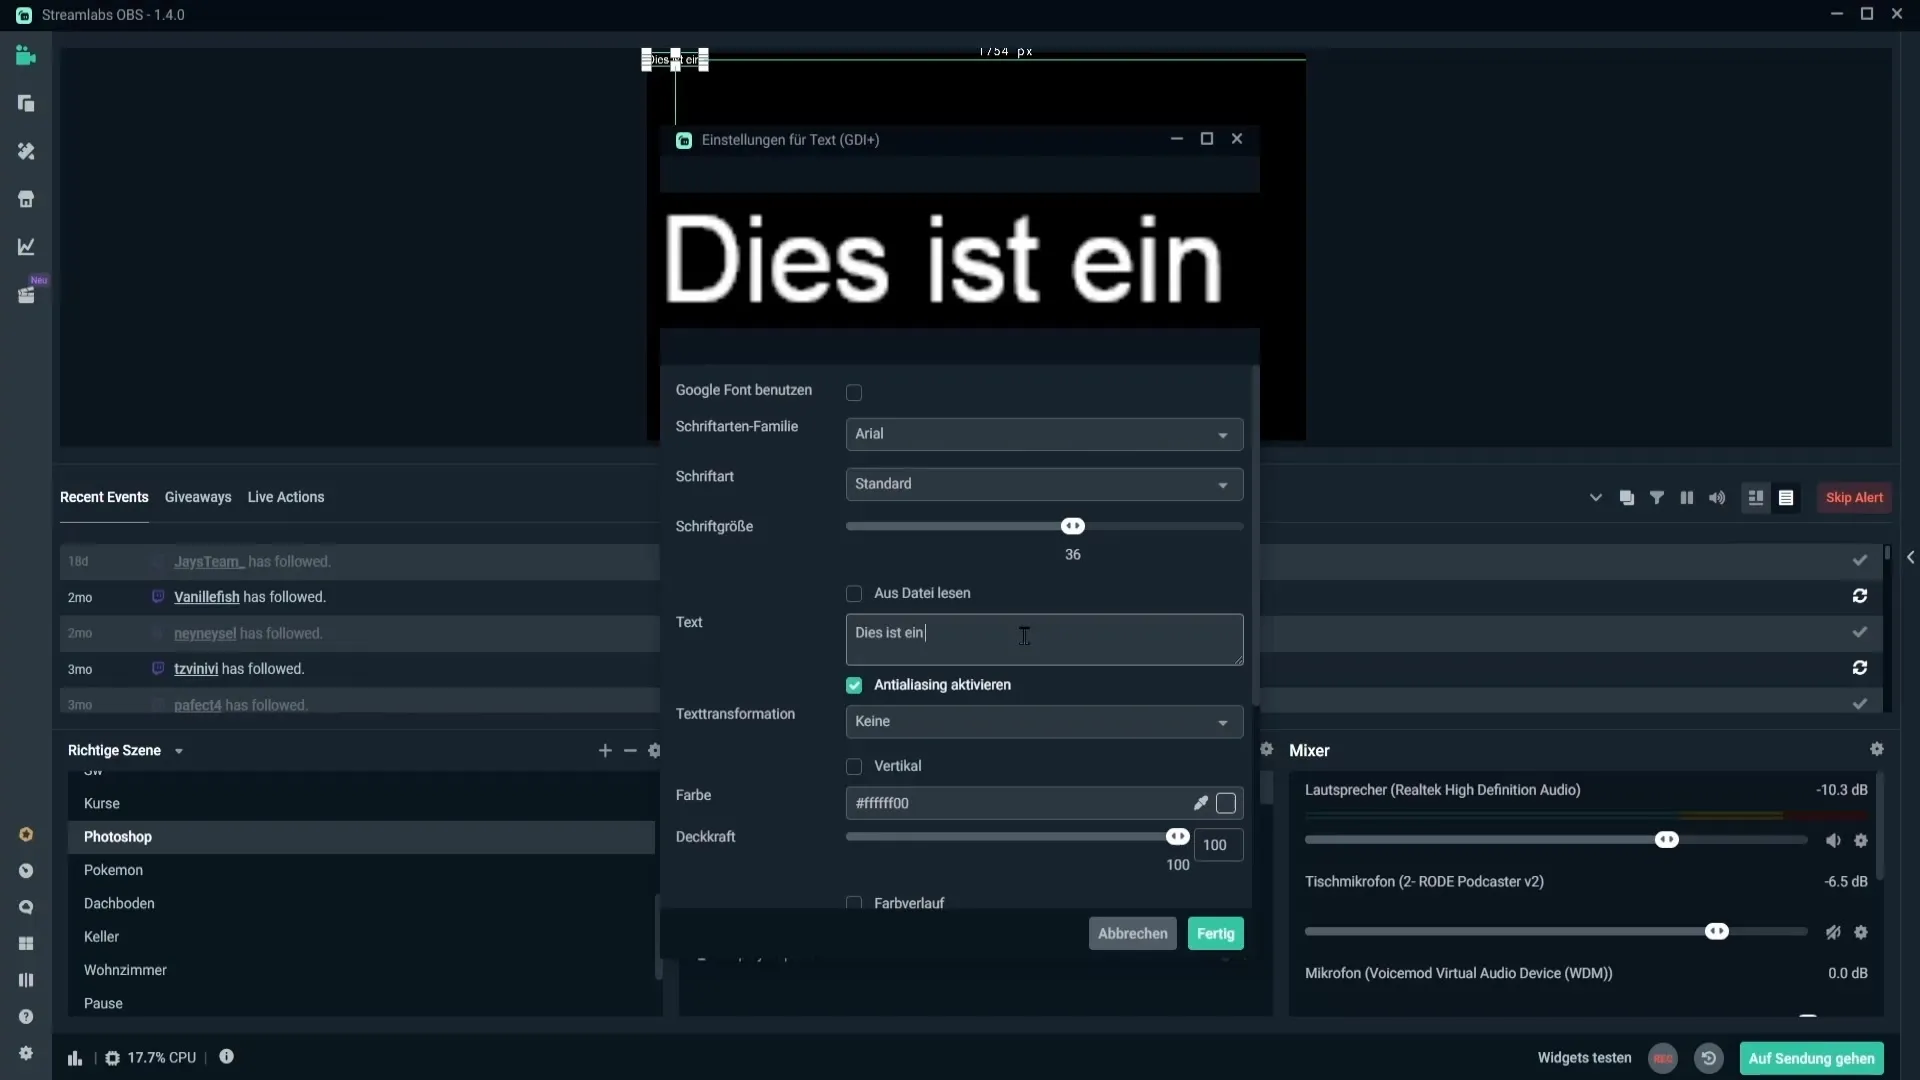Expand Richtige Szene collection dropdown
1920x1080 pixels.
179,751
